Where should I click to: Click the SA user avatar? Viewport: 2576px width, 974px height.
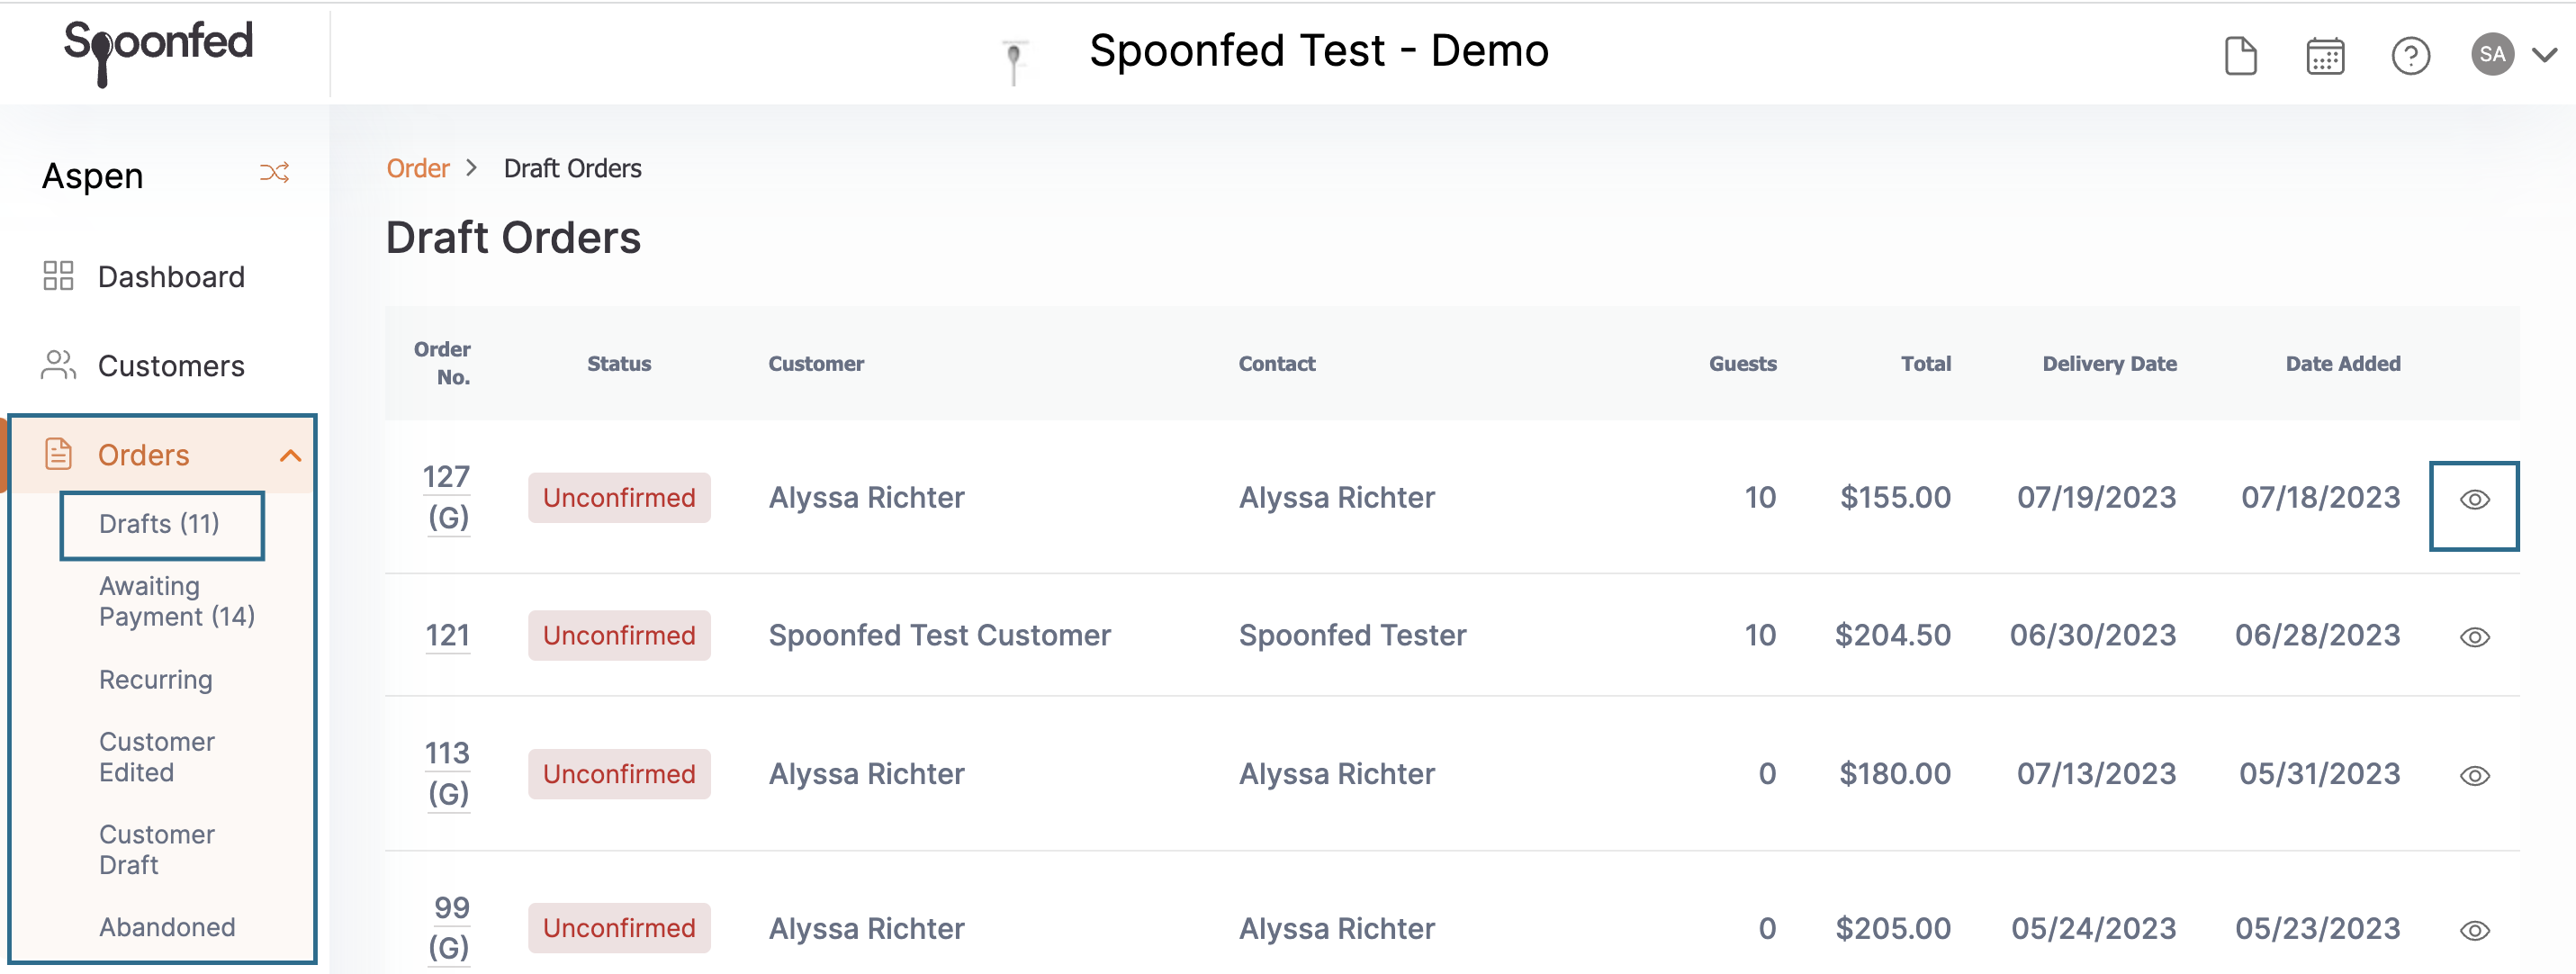[2492, 54]
